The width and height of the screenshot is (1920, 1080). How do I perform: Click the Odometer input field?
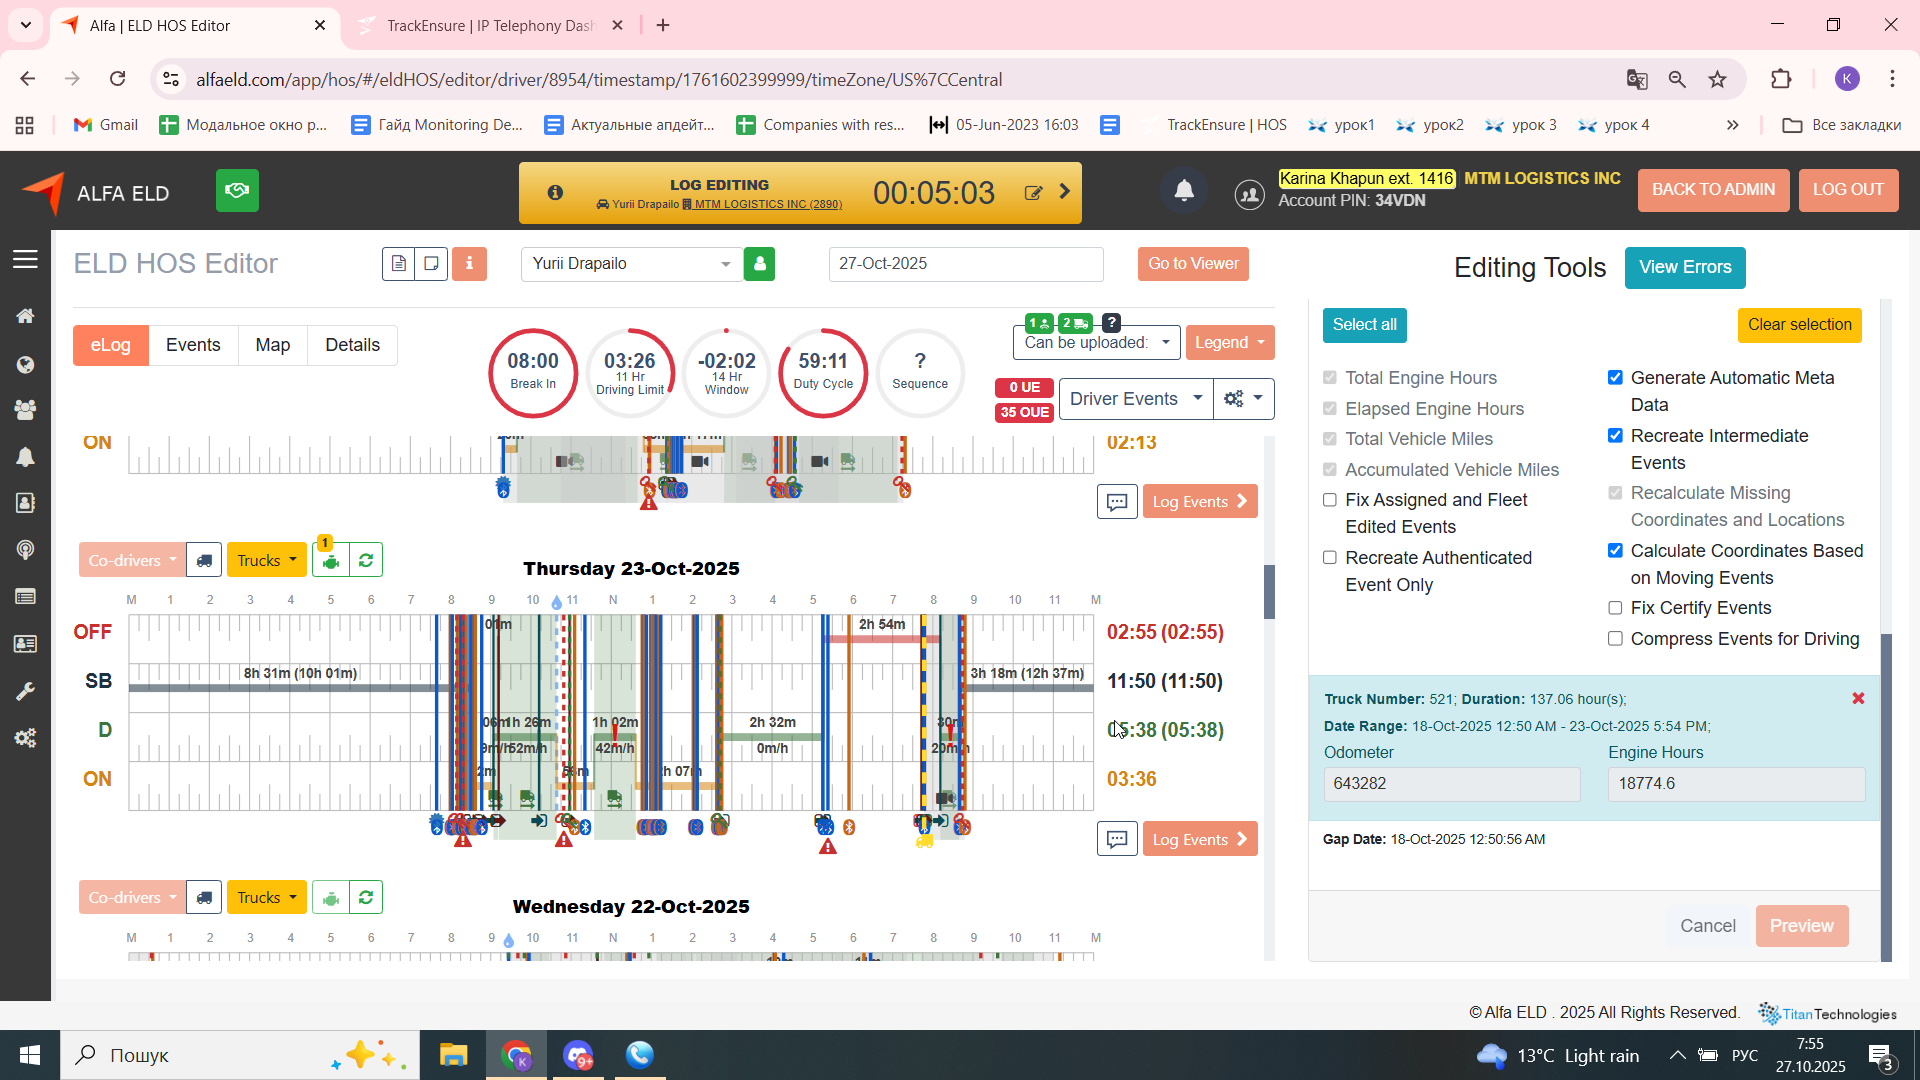pyautogui.click(x=1451, y=784)
